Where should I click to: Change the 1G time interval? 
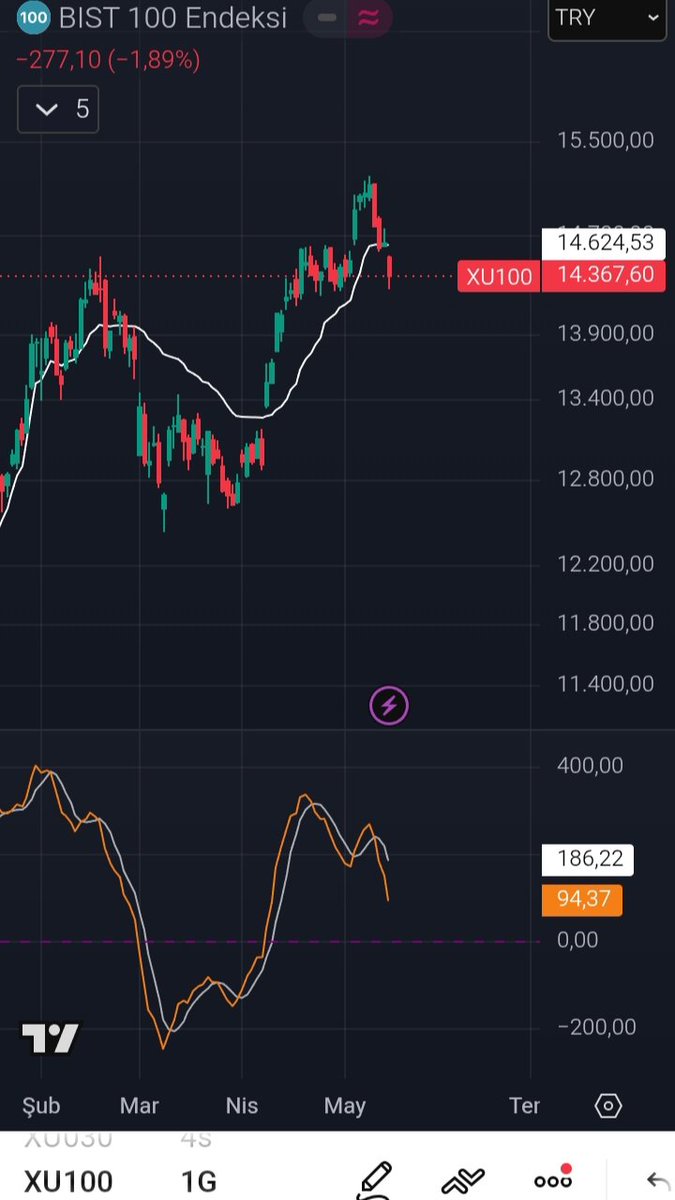[x=198, y=1181]
